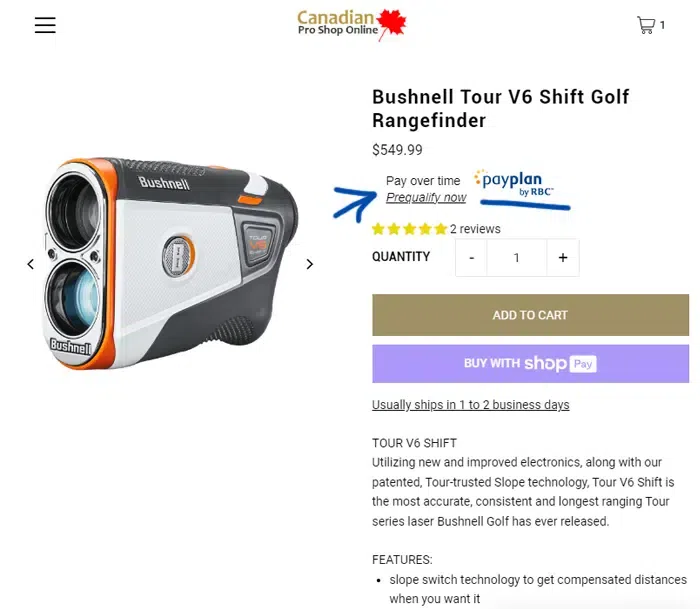Viewport: 700px width, 609px height.
Task: Click the $549.99 price text
Action: tap(397, 150)
